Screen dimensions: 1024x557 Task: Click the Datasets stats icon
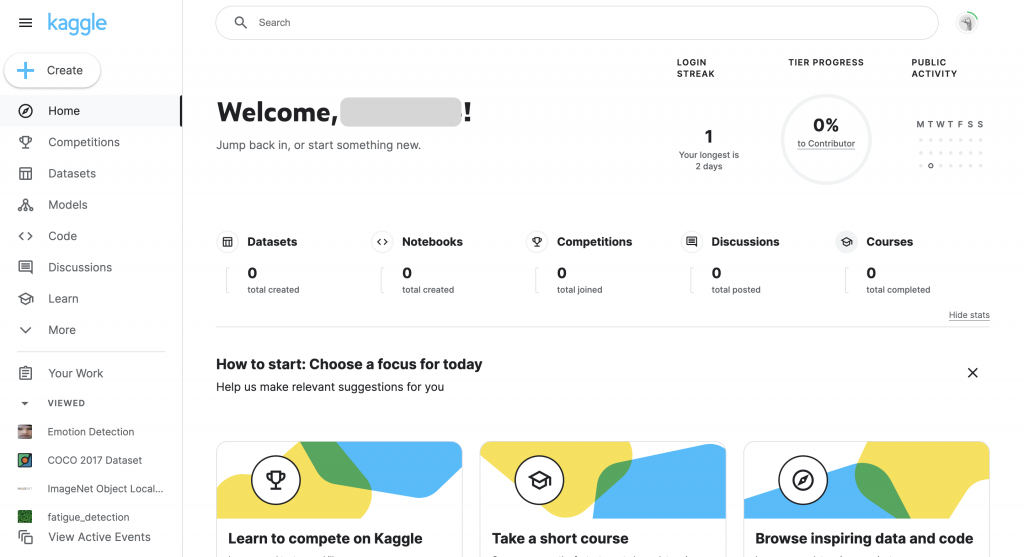tap(227, 242)
